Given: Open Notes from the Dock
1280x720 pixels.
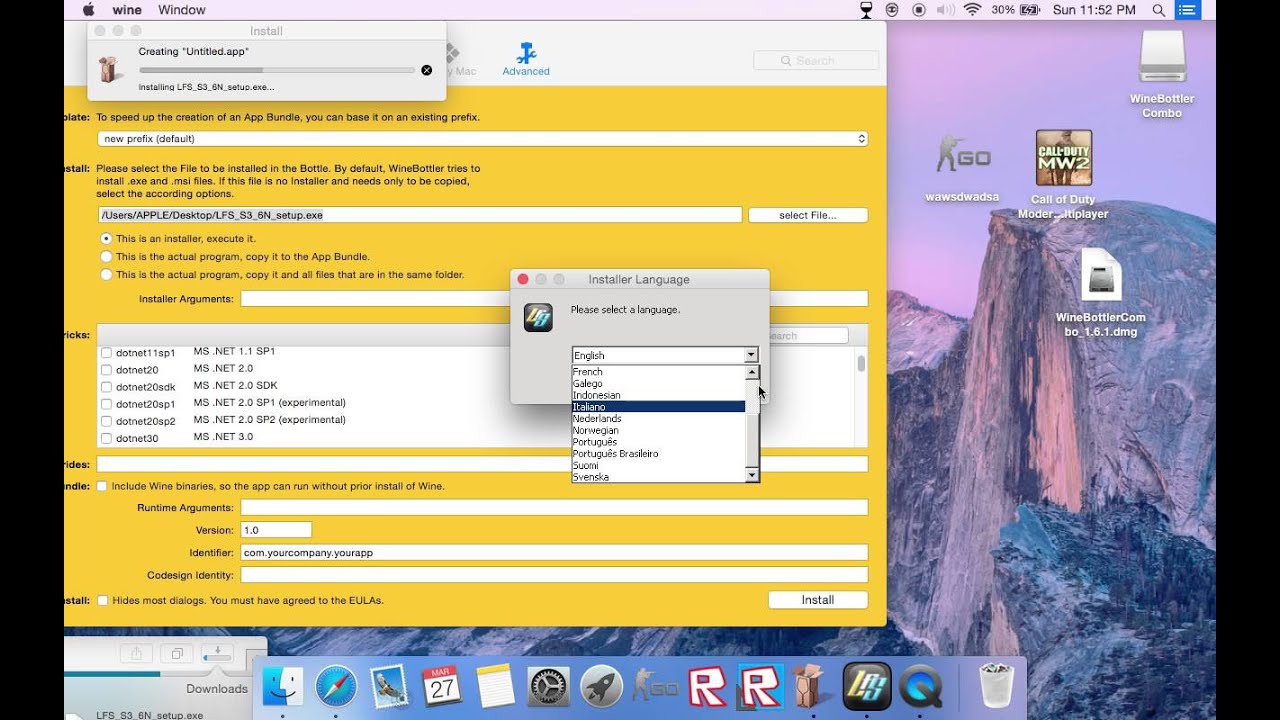Looking at the screenshot, I should [495, 686].
